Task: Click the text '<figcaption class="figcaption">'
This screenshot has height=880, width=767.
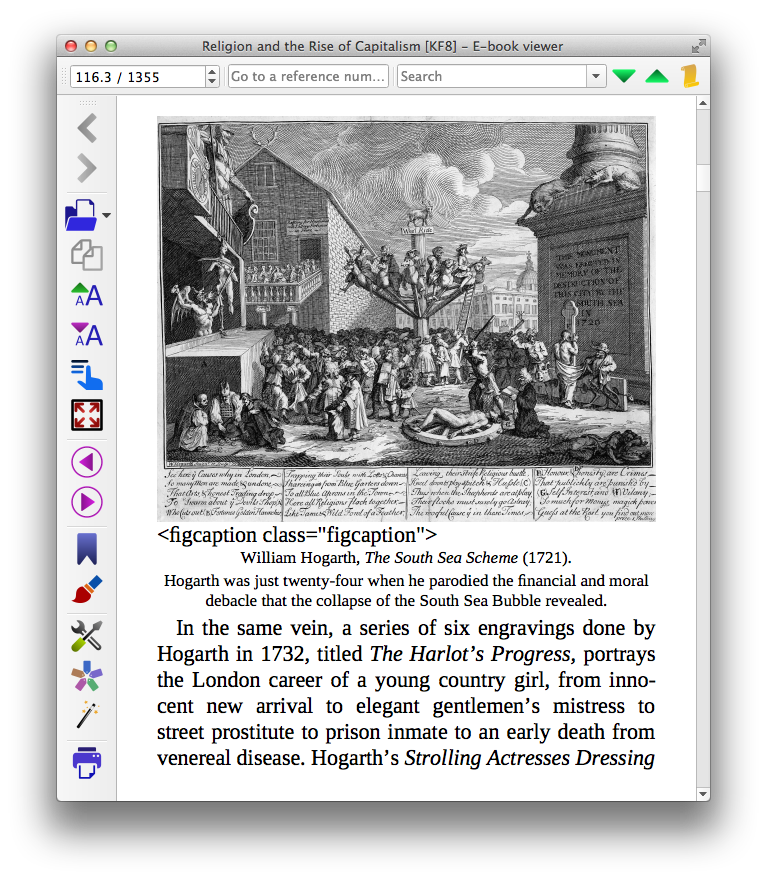Action: tap(297, 535)
